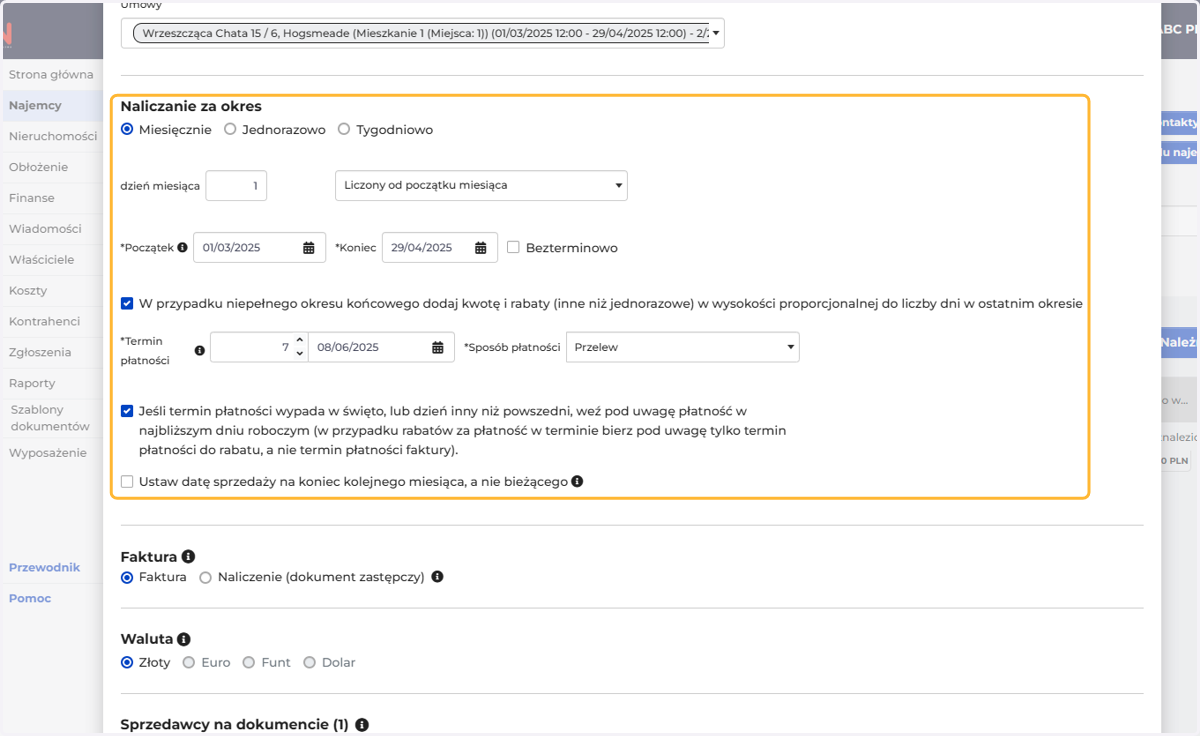Open Nieruchomości in the sidebar
The image size is (1200, 736).
(x=51, y=136)
